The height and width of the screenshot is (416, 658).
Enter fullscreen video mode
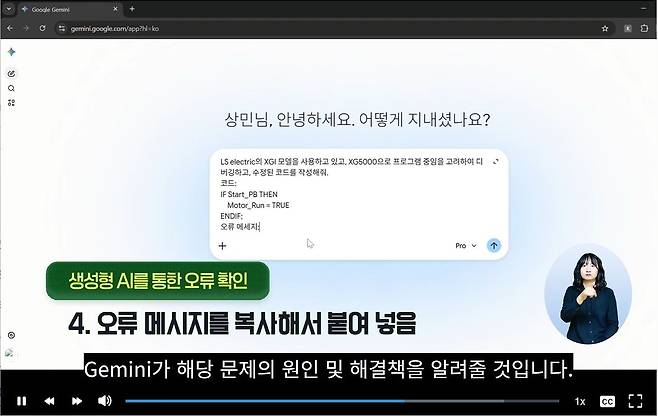[635, 401]
